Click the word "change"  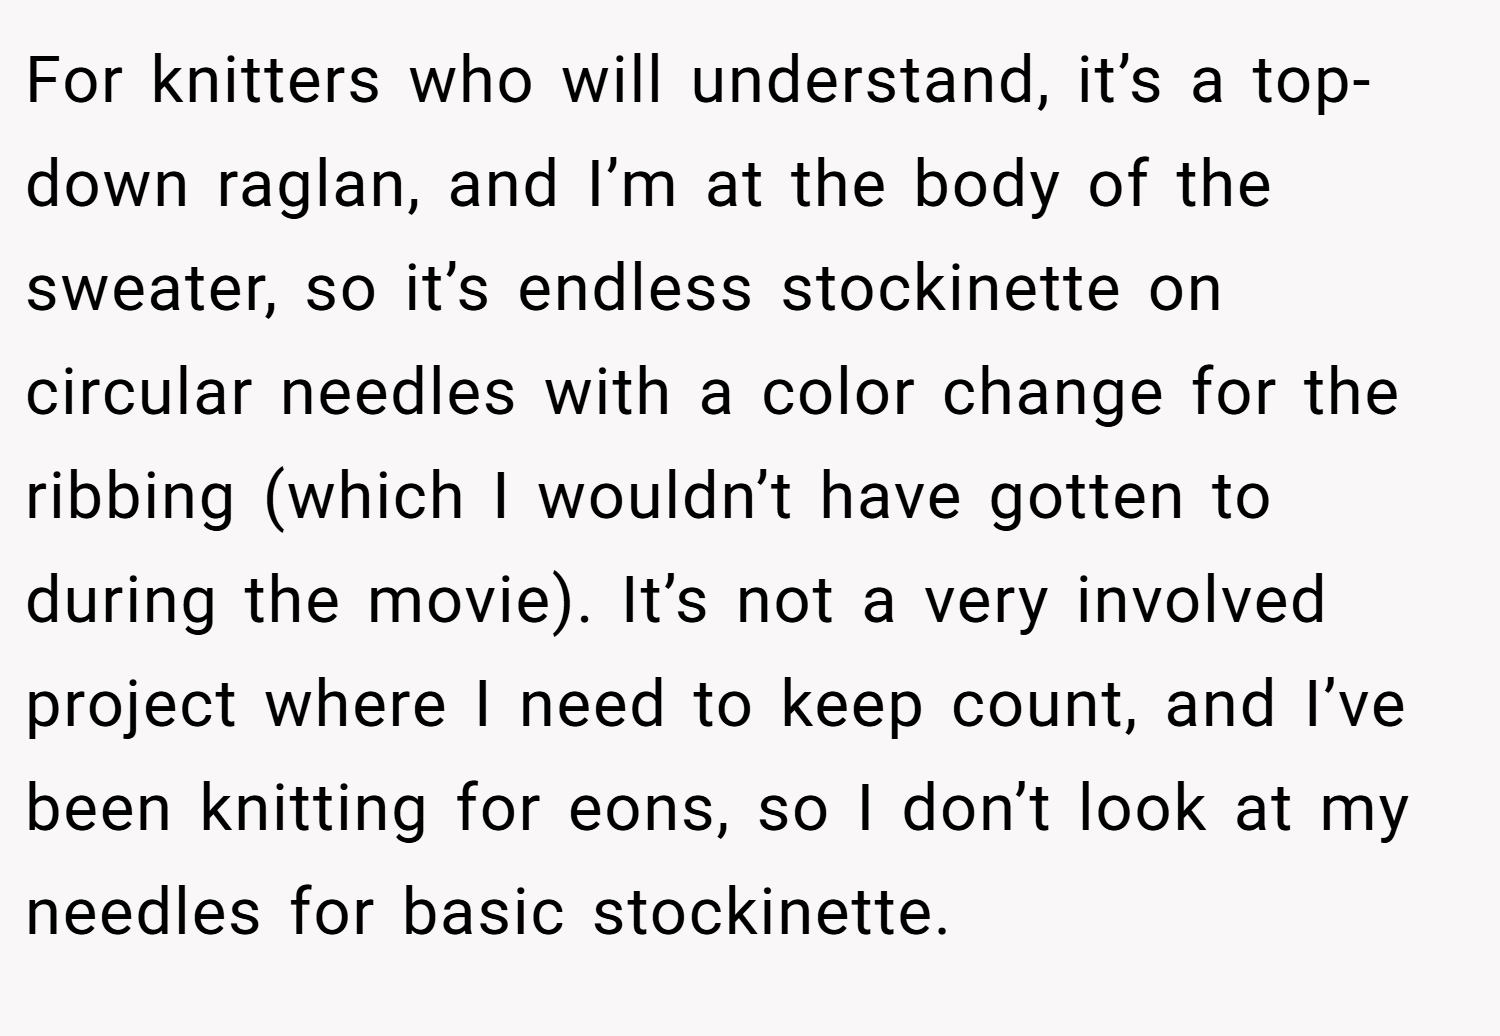(x=1053, y=395)
